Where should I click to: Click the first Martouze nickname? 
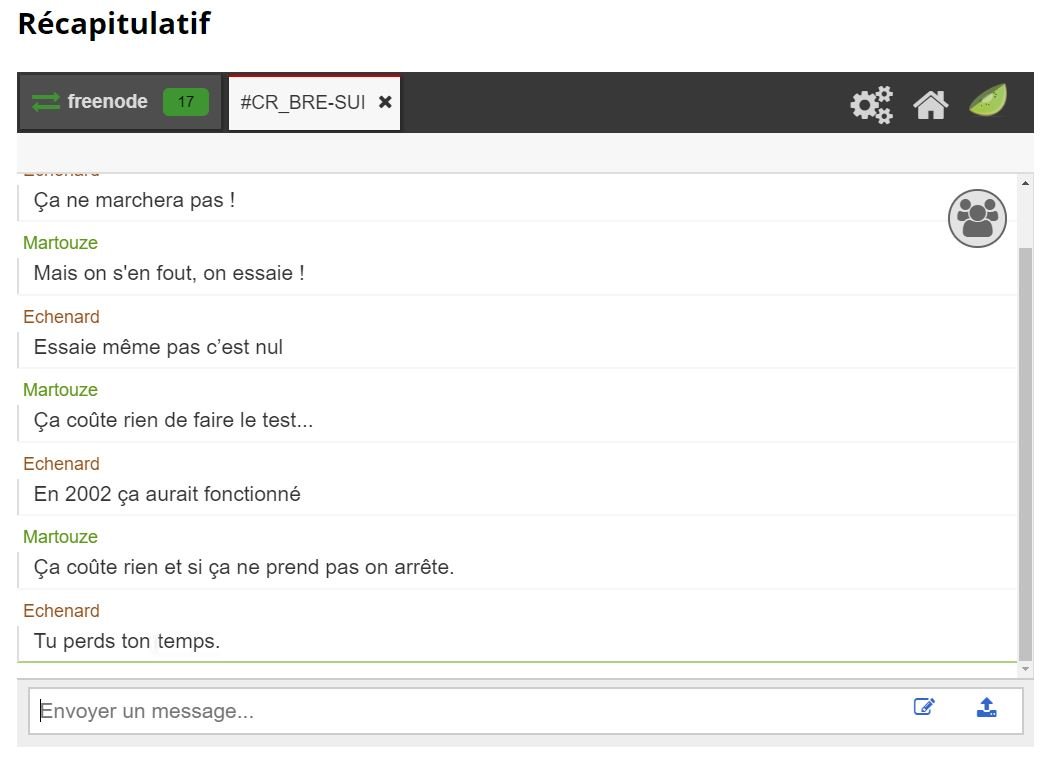60,243
